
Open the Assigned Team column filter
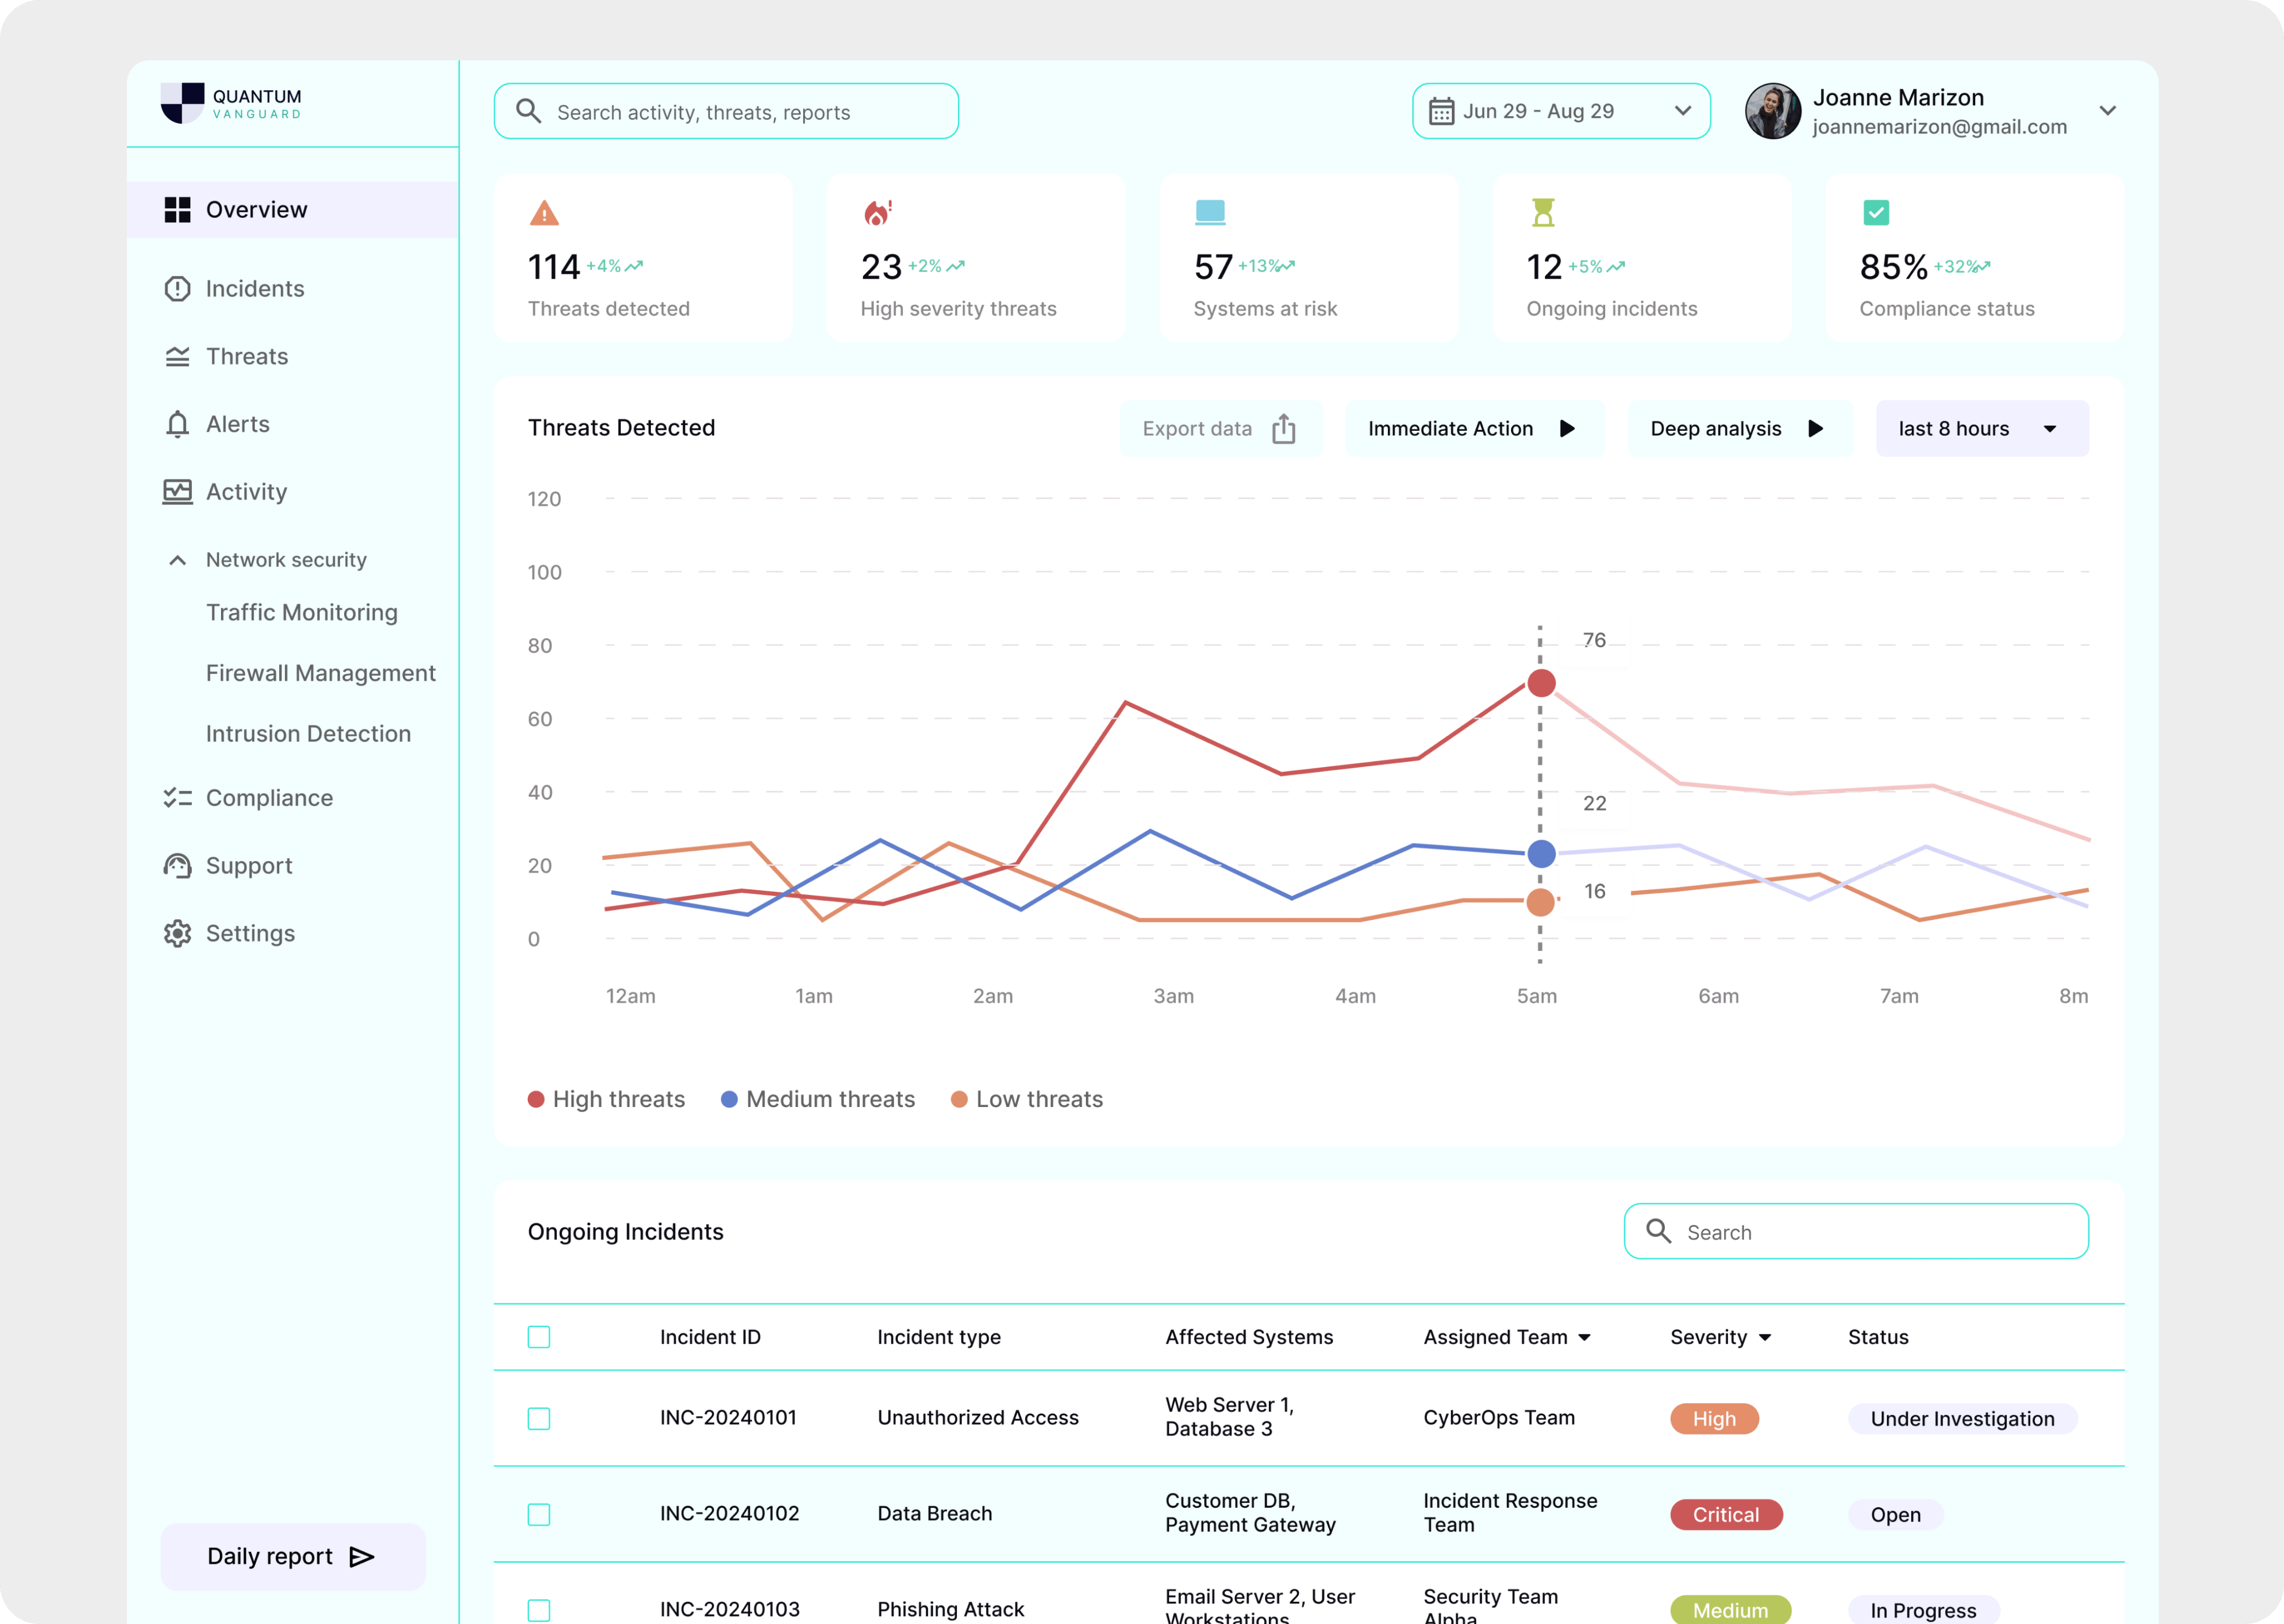[x=1584, y=1337]
